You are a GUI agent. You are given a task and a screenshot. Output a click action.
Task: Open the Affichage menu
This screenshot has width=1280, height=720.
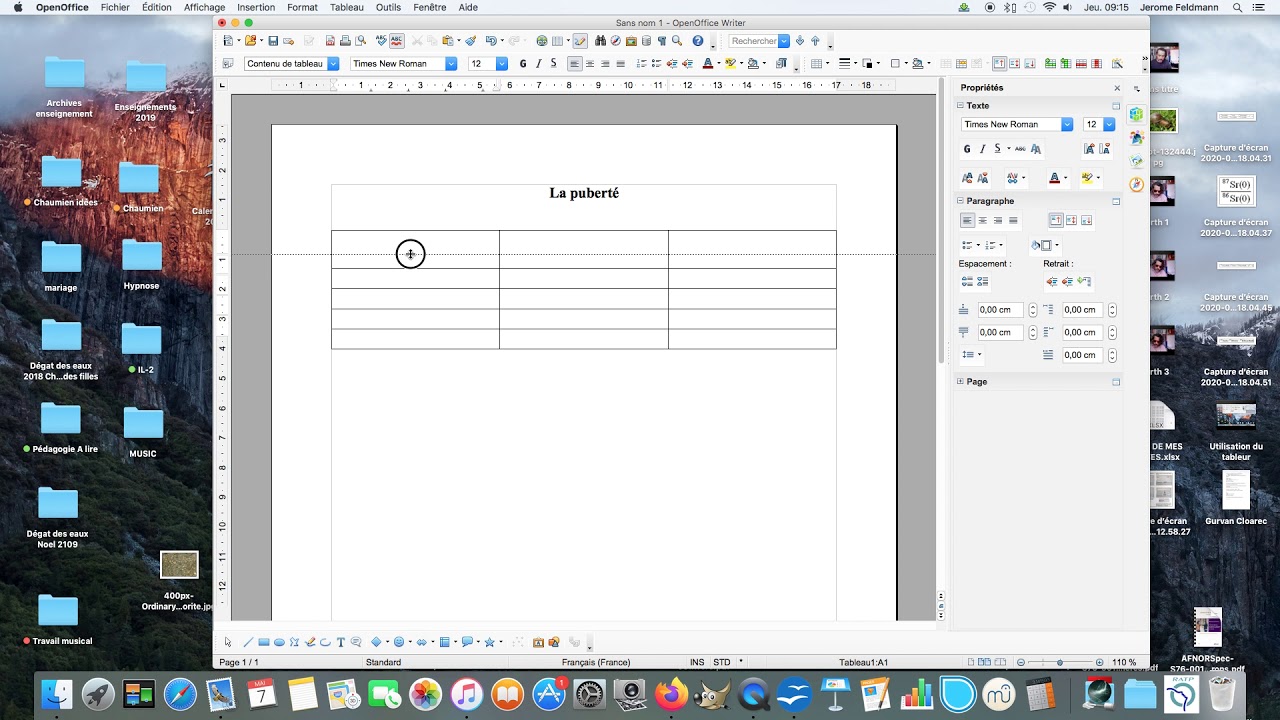click(204, 7)
